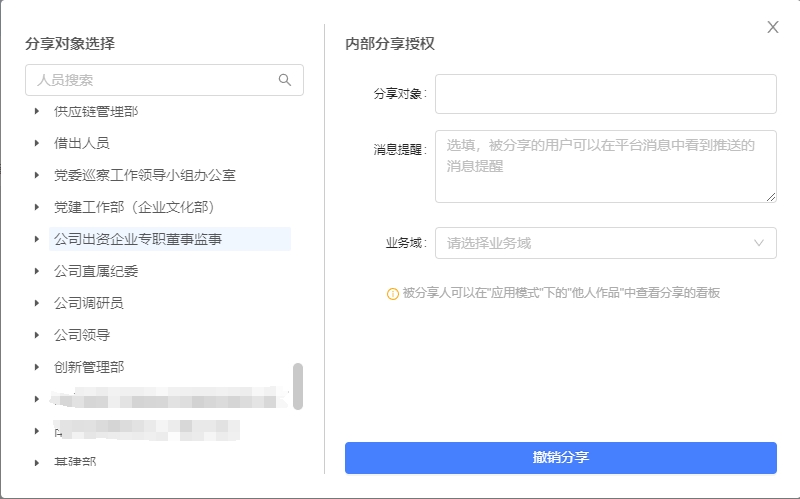The height and width of the screenshot is (499, 800).
Task: Open the 业务域 dropdown
Action: [x=595, y=243]
